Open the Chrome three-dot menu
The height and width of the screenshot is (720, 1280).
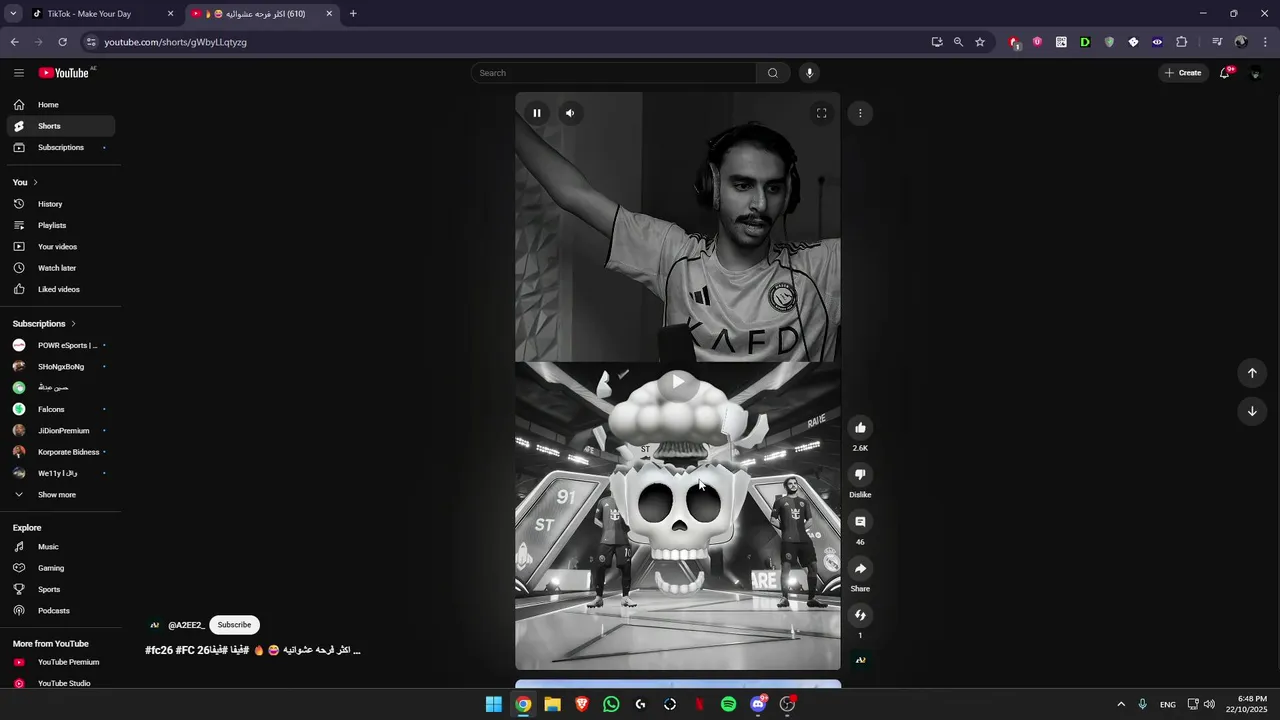[1266, 42]
